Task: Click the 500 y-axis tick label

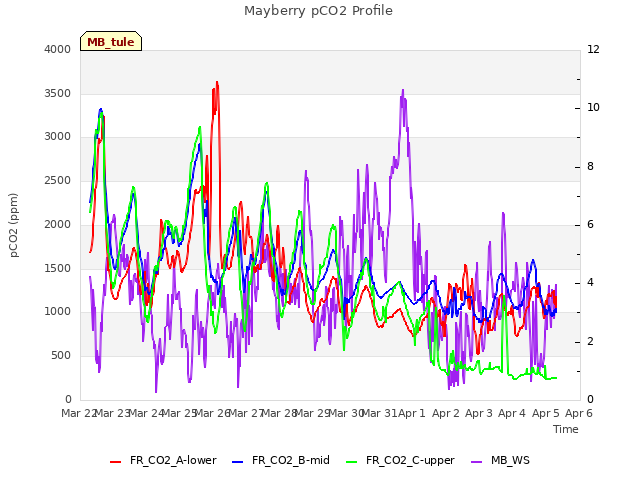Action: (x=61, y=356)
